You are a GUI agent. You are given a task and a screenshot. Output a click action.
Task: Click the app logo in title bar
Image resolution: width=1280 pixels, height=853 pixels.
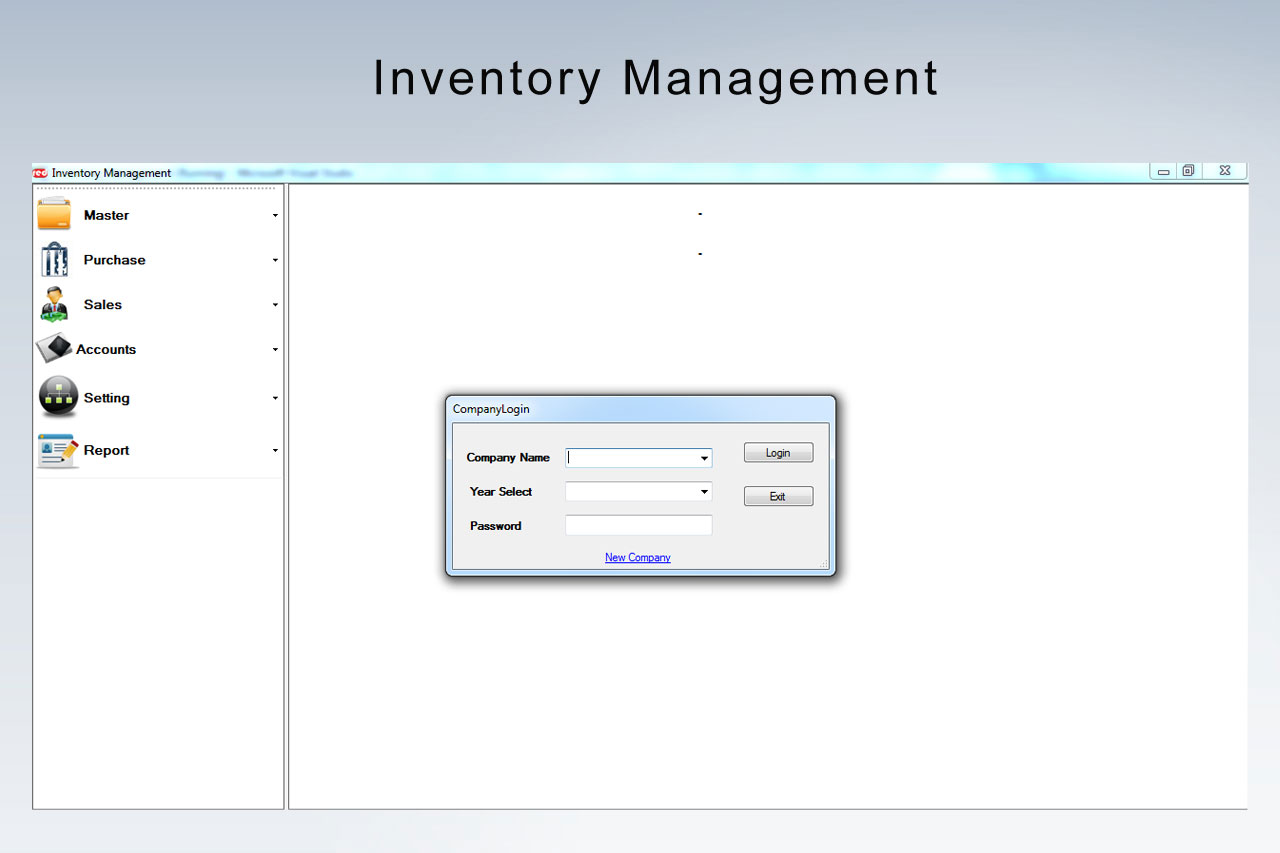point(40,173)
